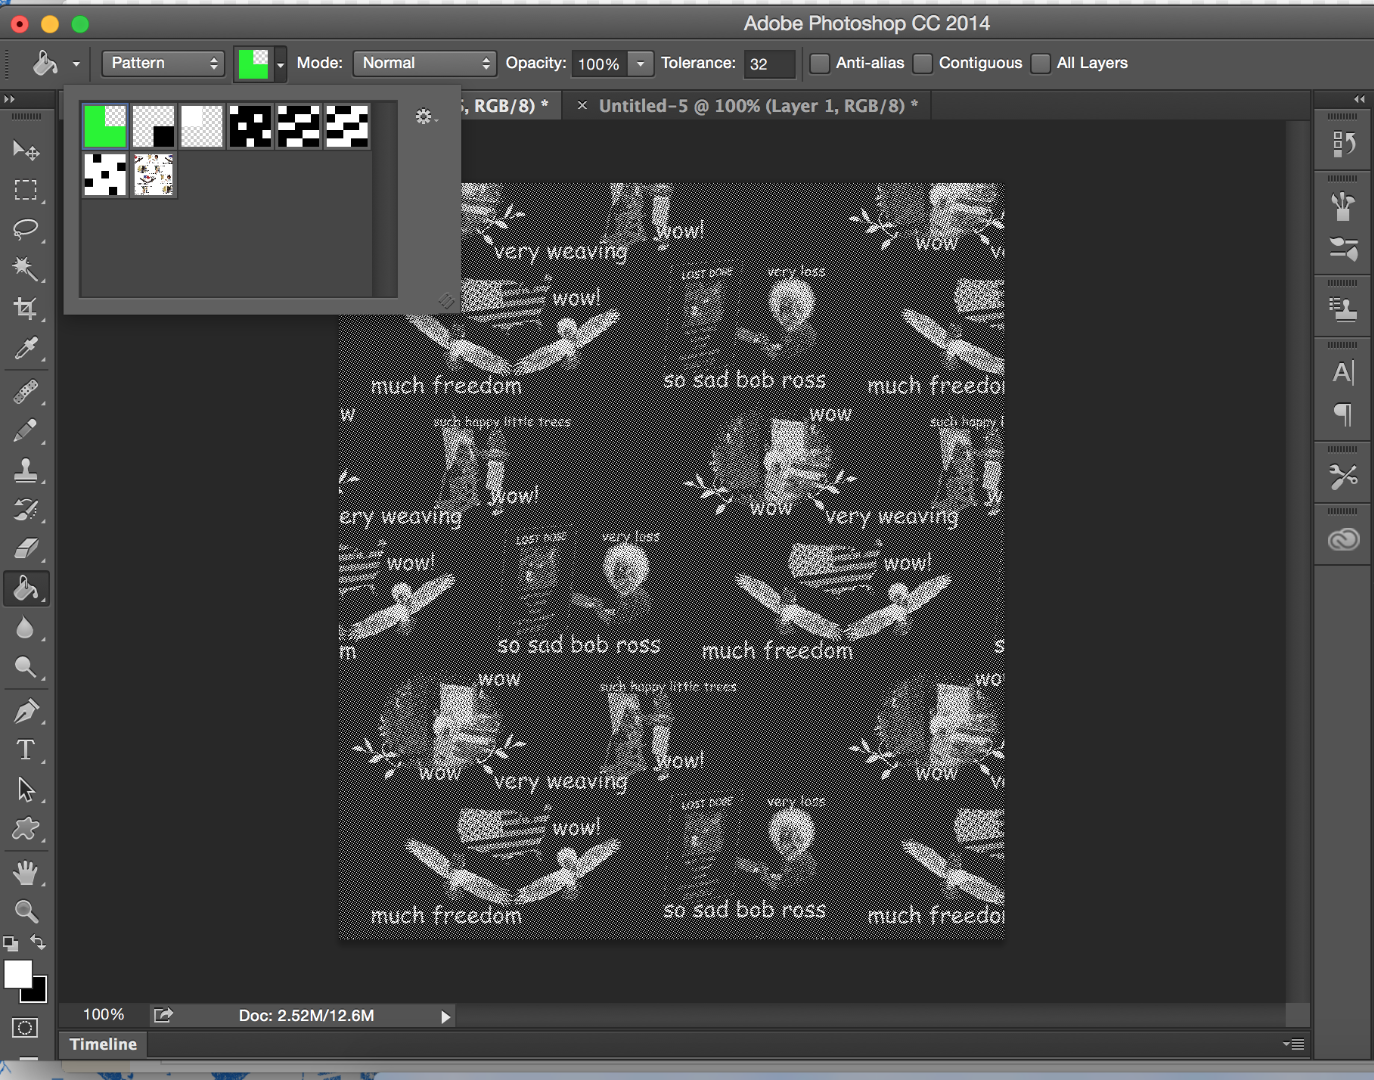This screenshot has width=1374, height=1080.
Task: Switch to the Hand tool
Action: 26,873
